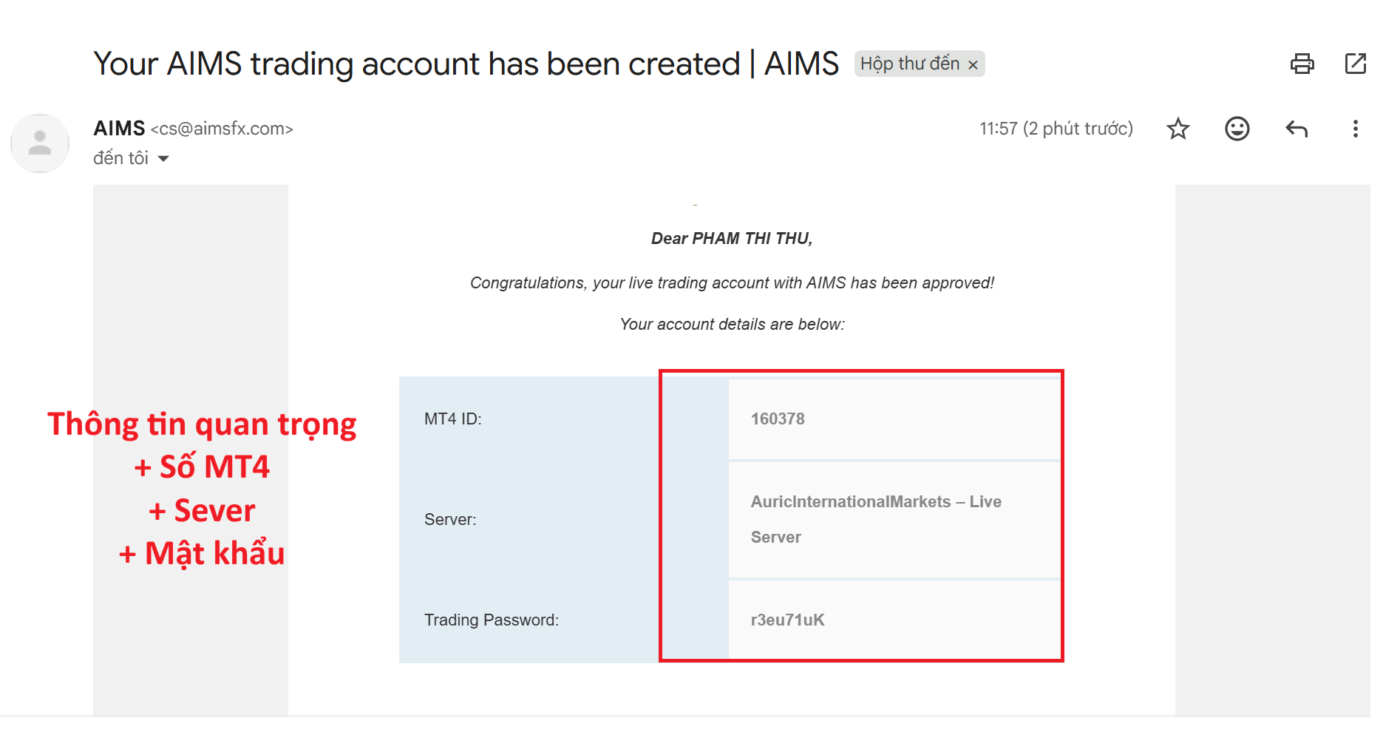
Task: Click the "Trading Password:" label cell
Action: click(x=491, y=620)
